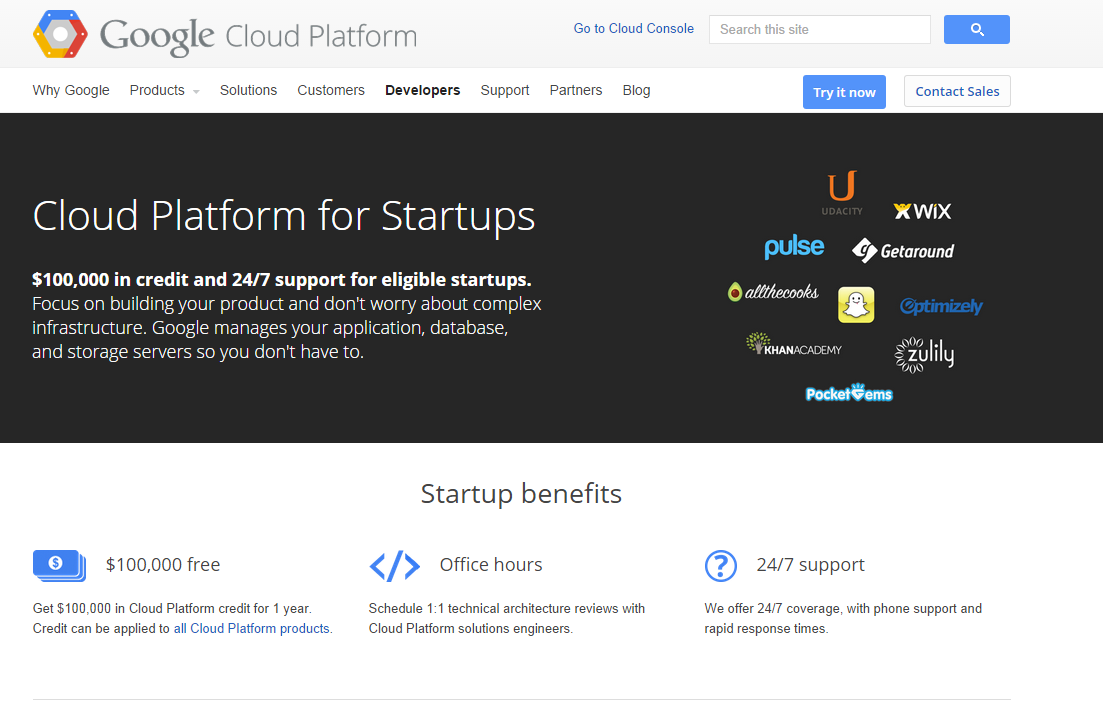
Task: Click the Contact Sales button
Action: tap(957, 91)
